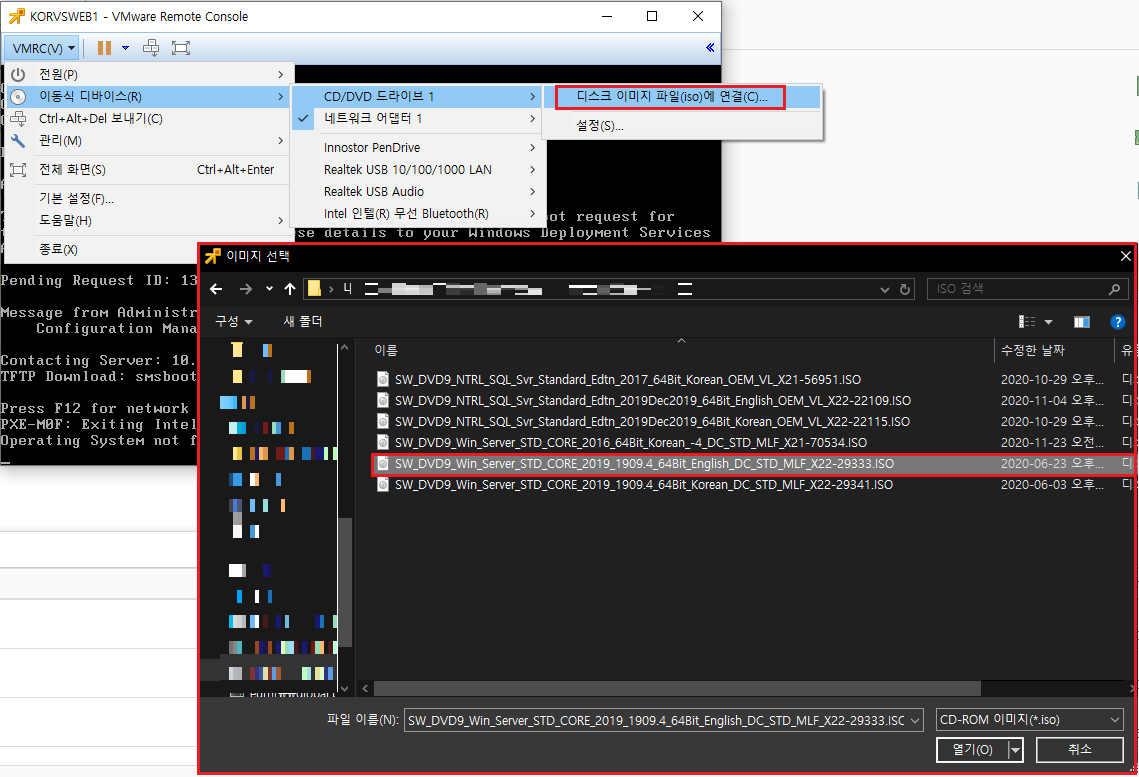Expand the view options dropdown arrow
The height and width of the screenshot is (777, 1139).
coord(1048,322)
